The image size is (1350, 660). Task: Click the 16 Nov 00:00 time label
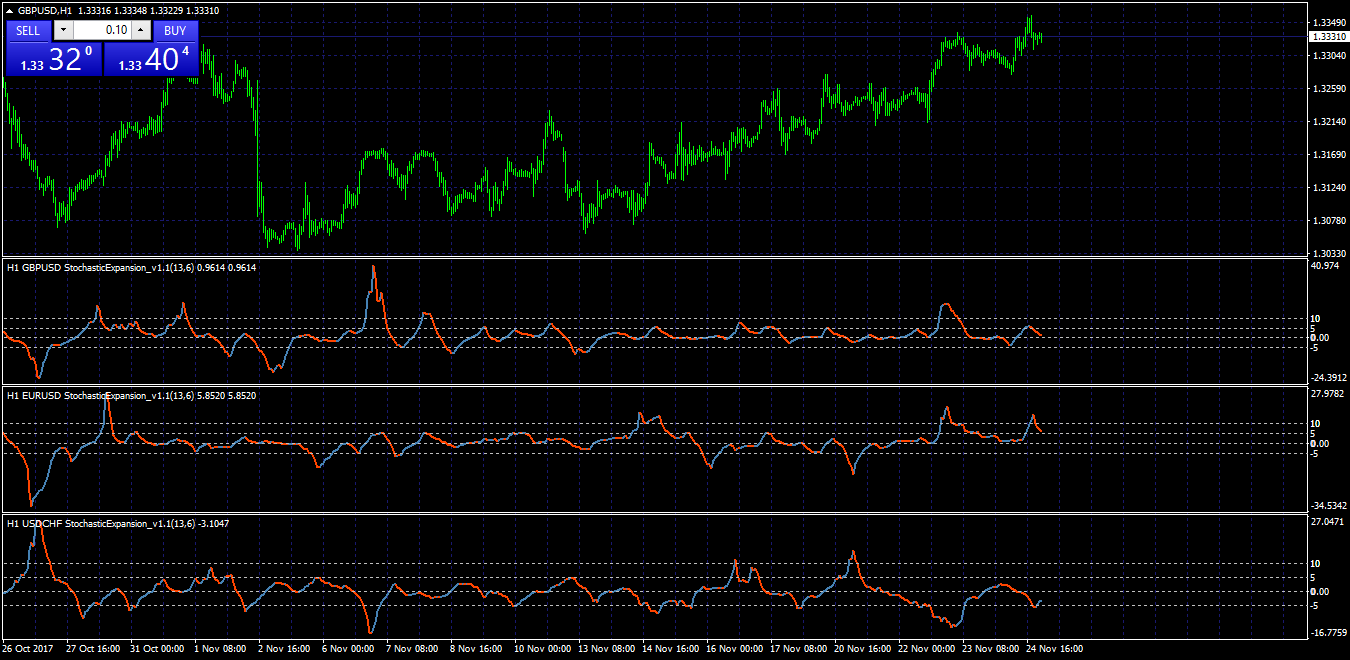[x=735, y=648]
